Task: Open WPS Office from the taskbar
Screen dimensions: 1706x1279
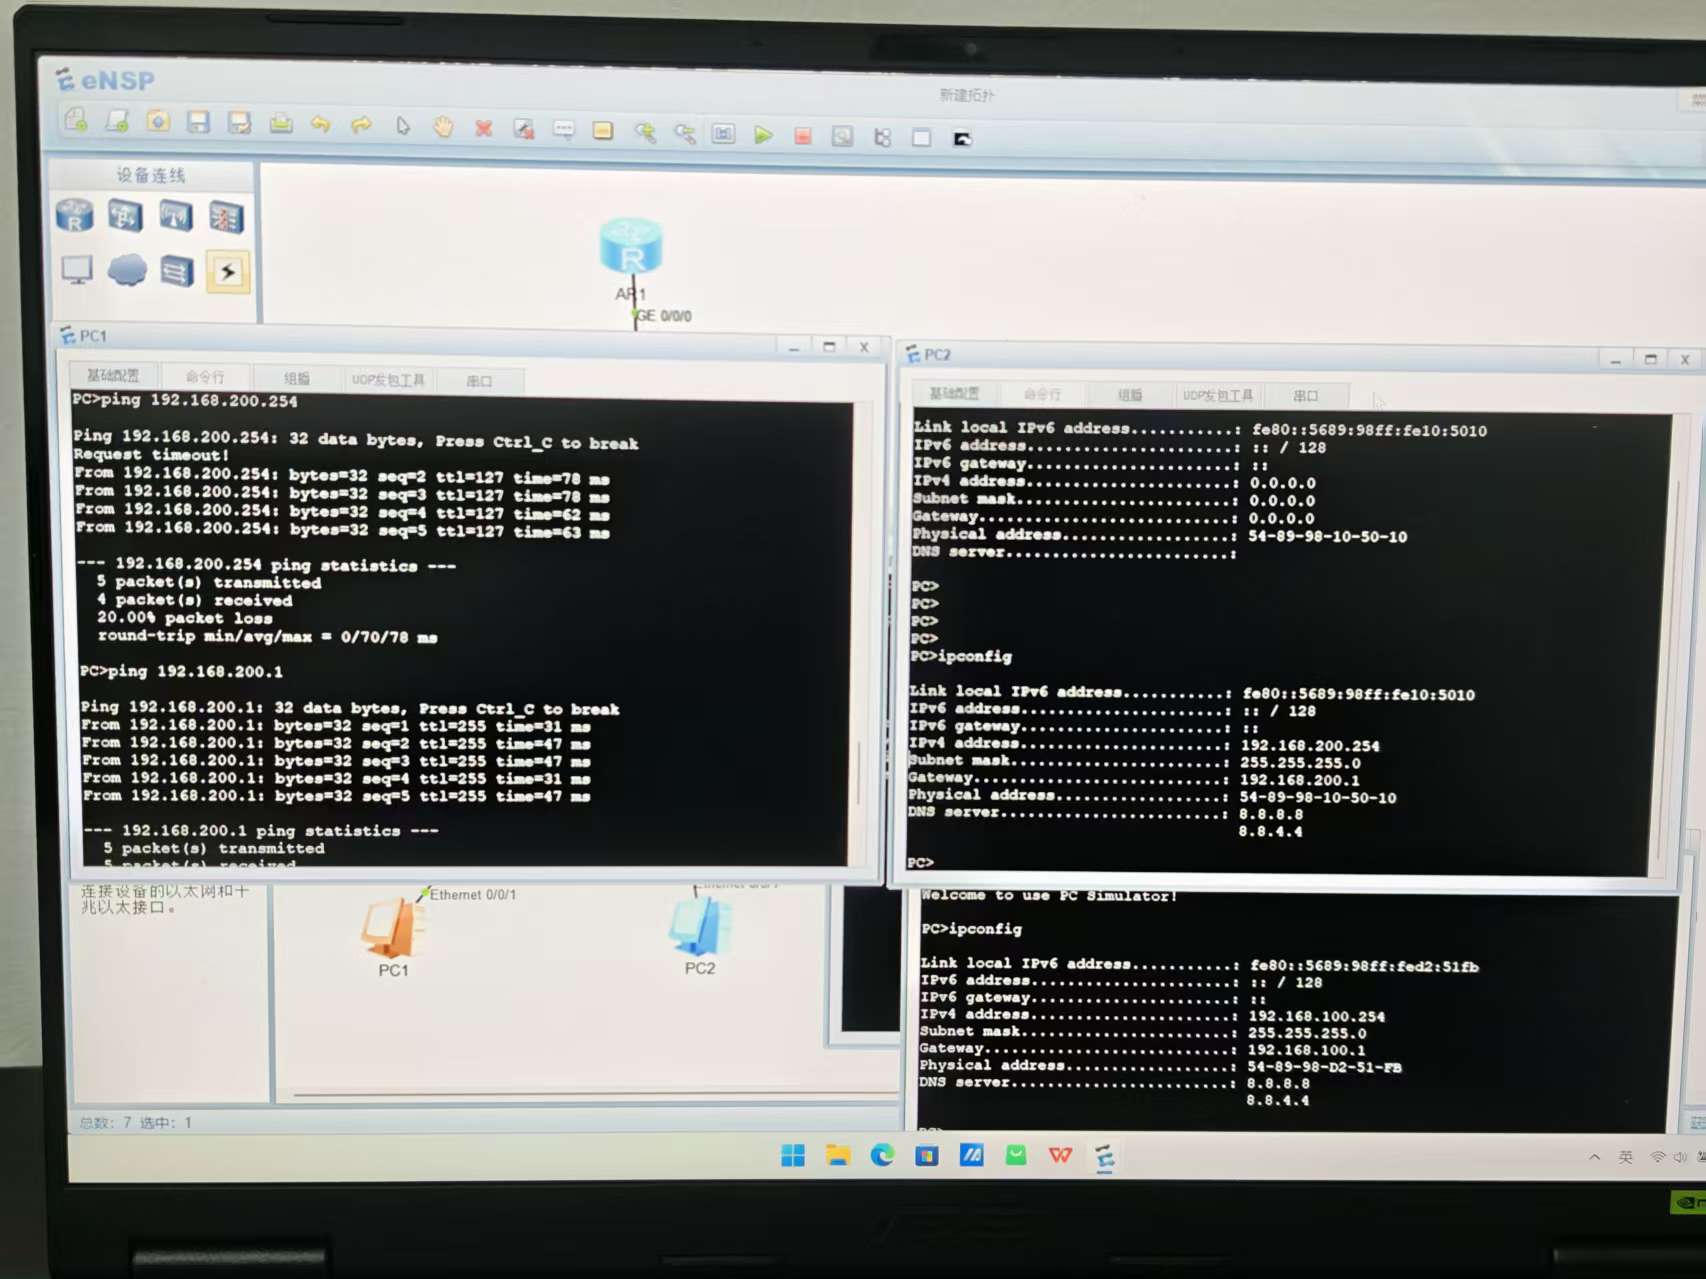Action: 1060,1156
